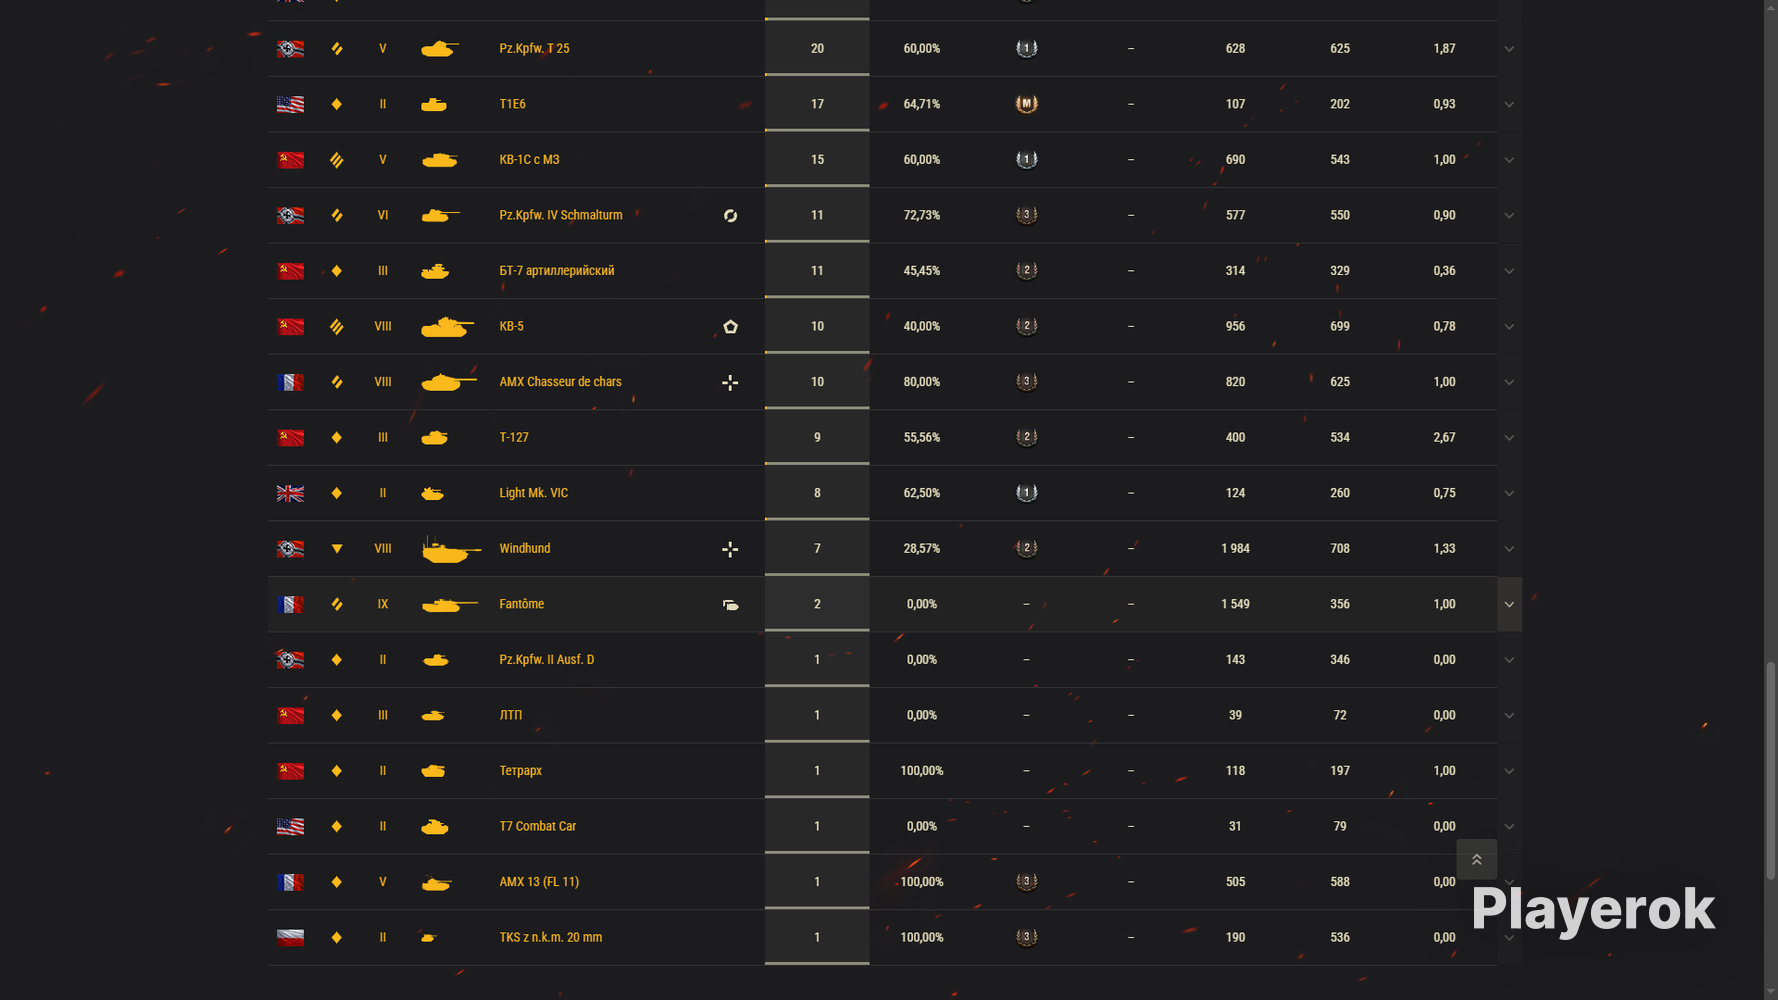Click the crosshair icon on Windhund row
This screenshot has width=1778, height=1000.
point(730,549)
